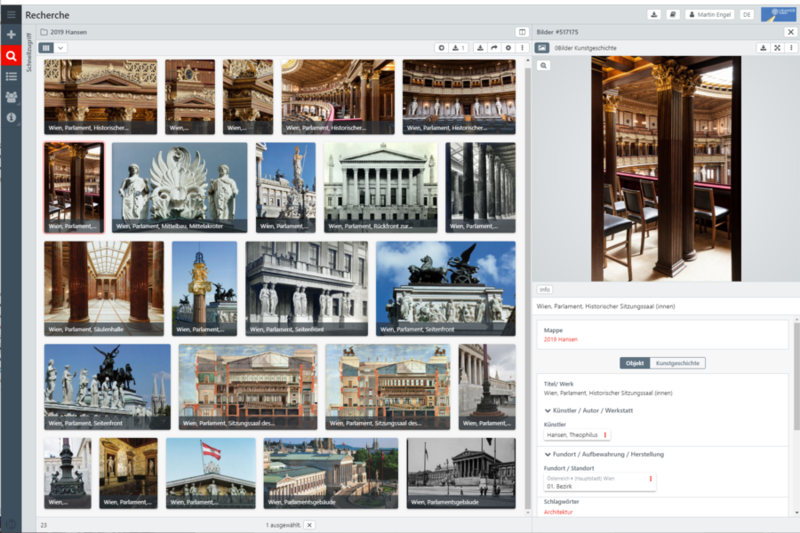Click the download icon in the top header
The image size is (800, 533).
pyautogui.click(x=654, y=15)
